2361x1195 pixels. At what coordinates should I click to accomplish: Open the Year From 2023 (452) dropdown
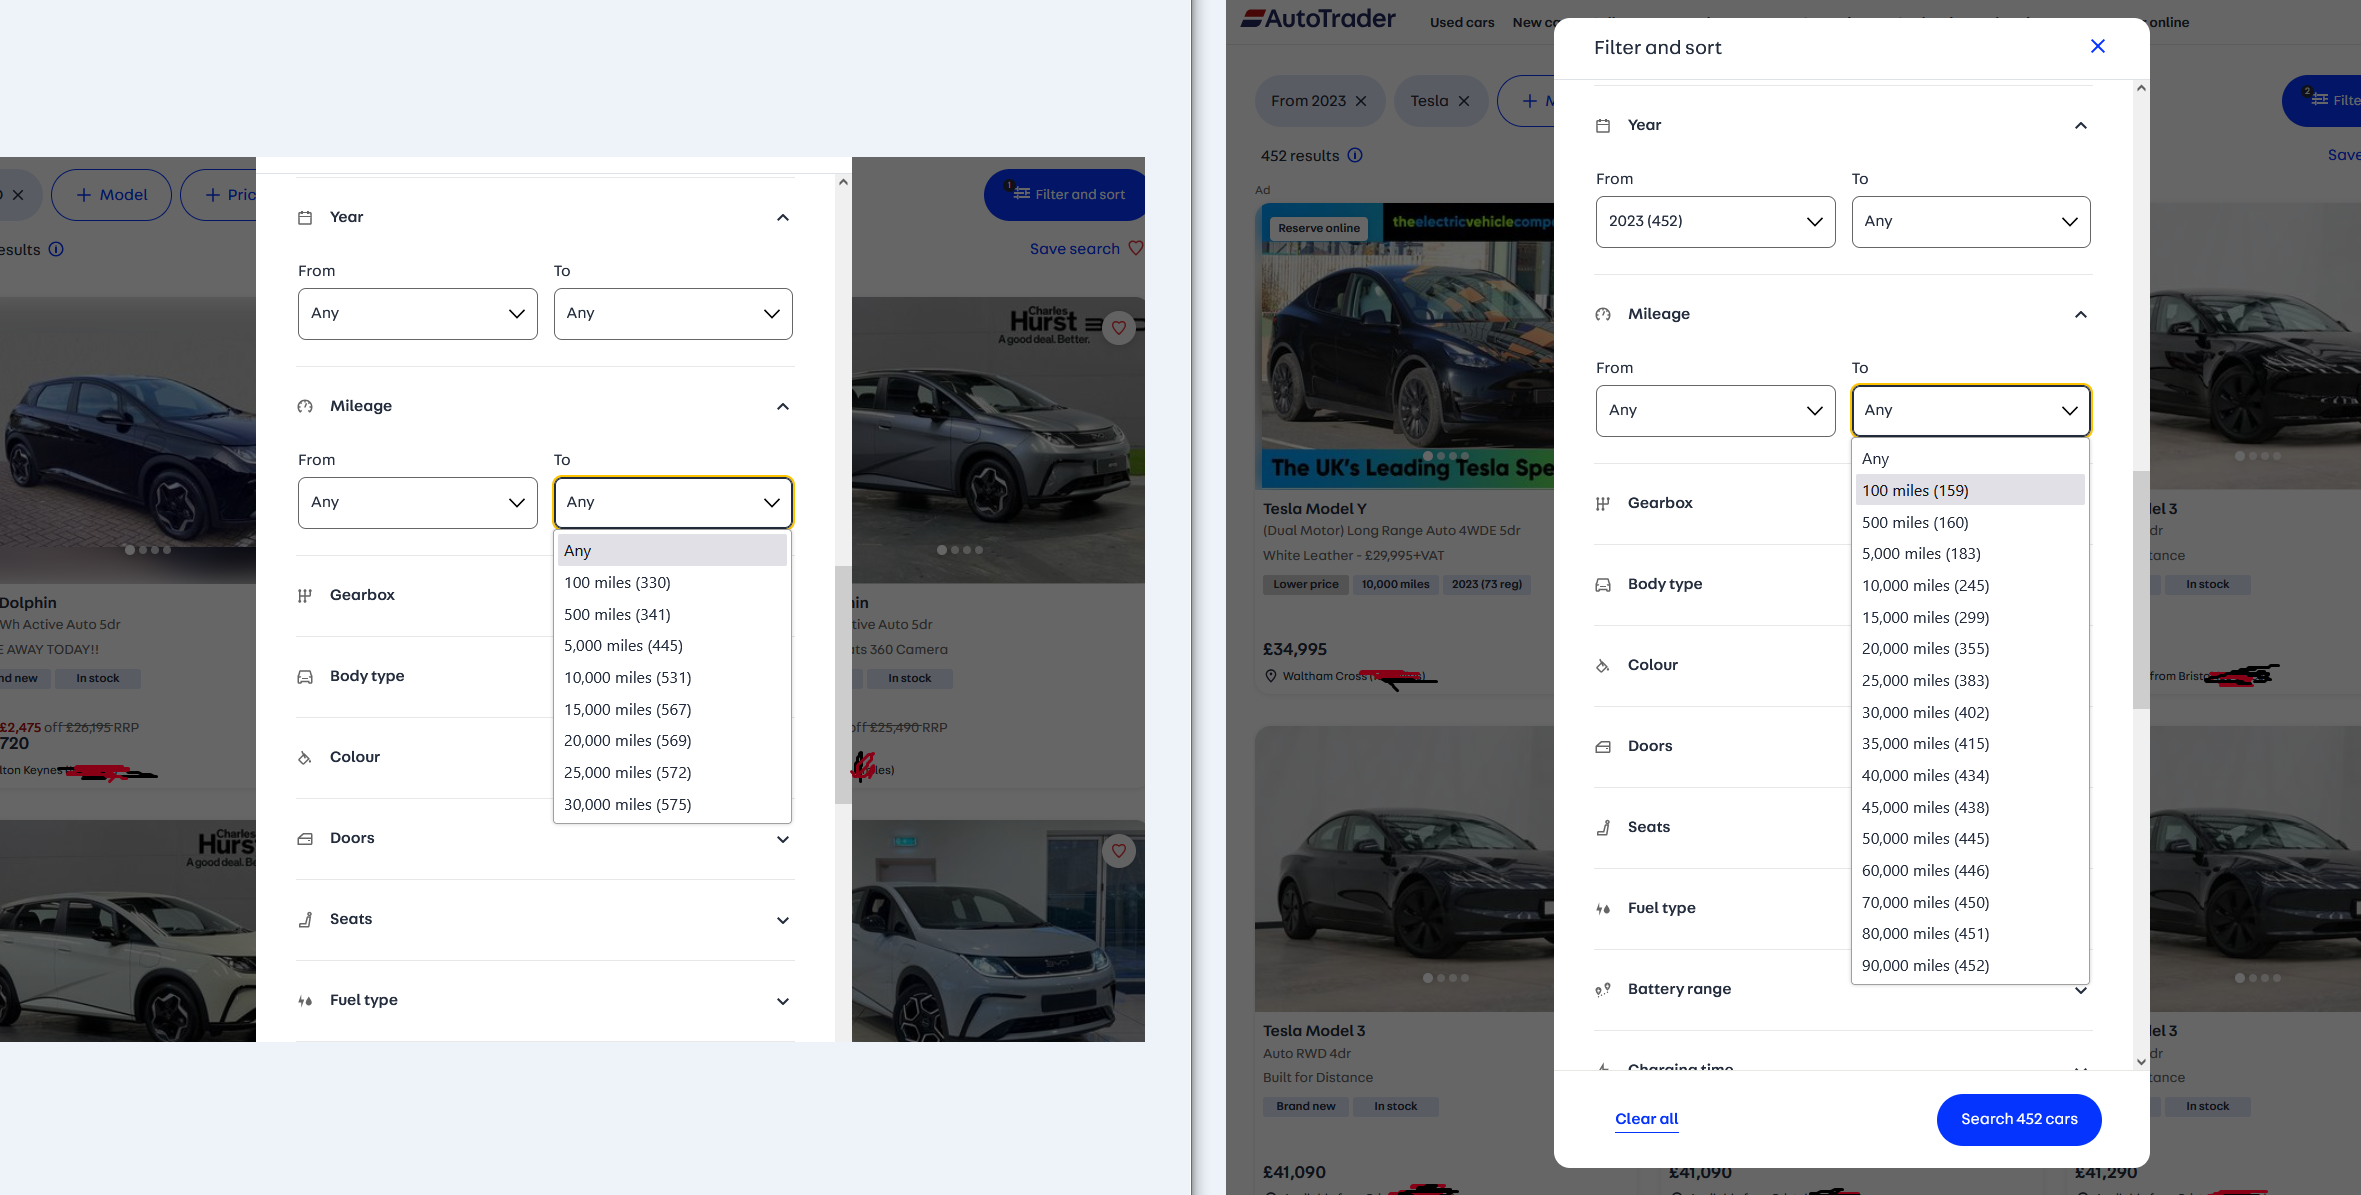[x=1715, y=221]
